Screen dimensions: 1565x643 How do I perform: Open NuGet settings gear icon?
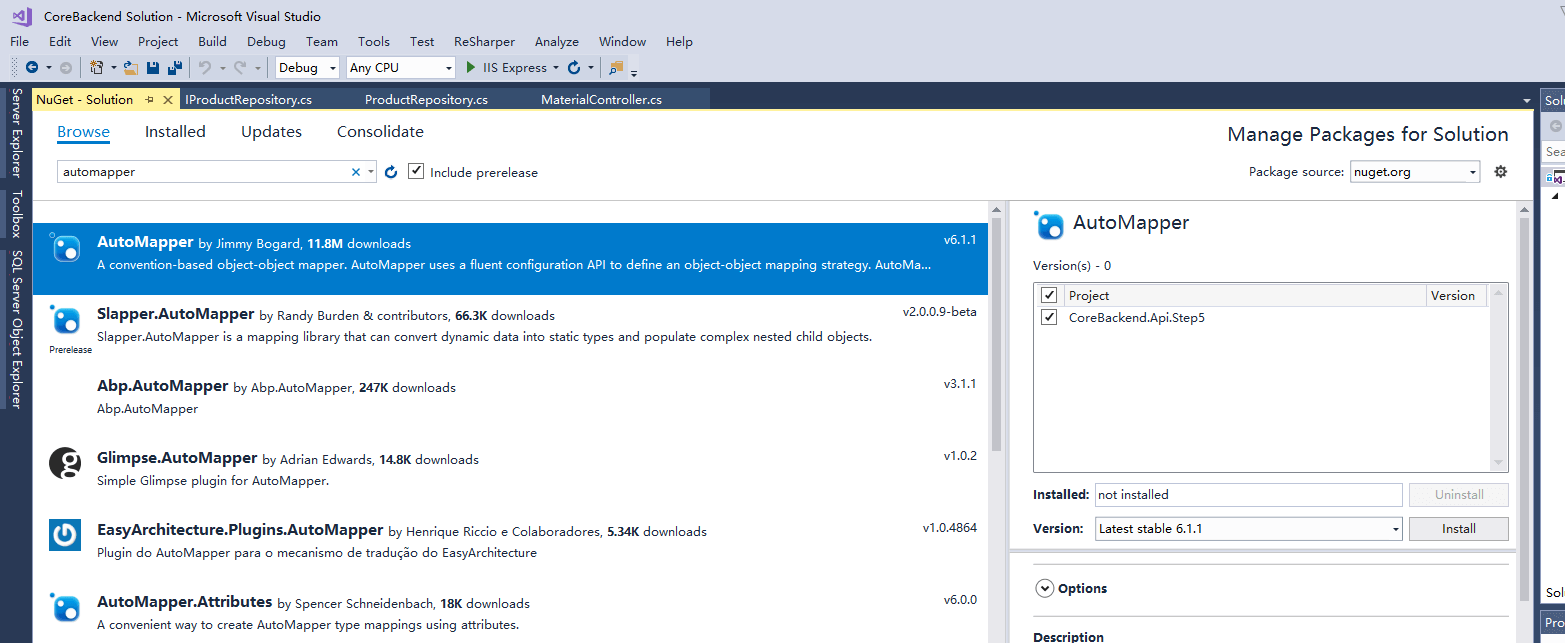pyautogui.click(x=1500, y=172)
